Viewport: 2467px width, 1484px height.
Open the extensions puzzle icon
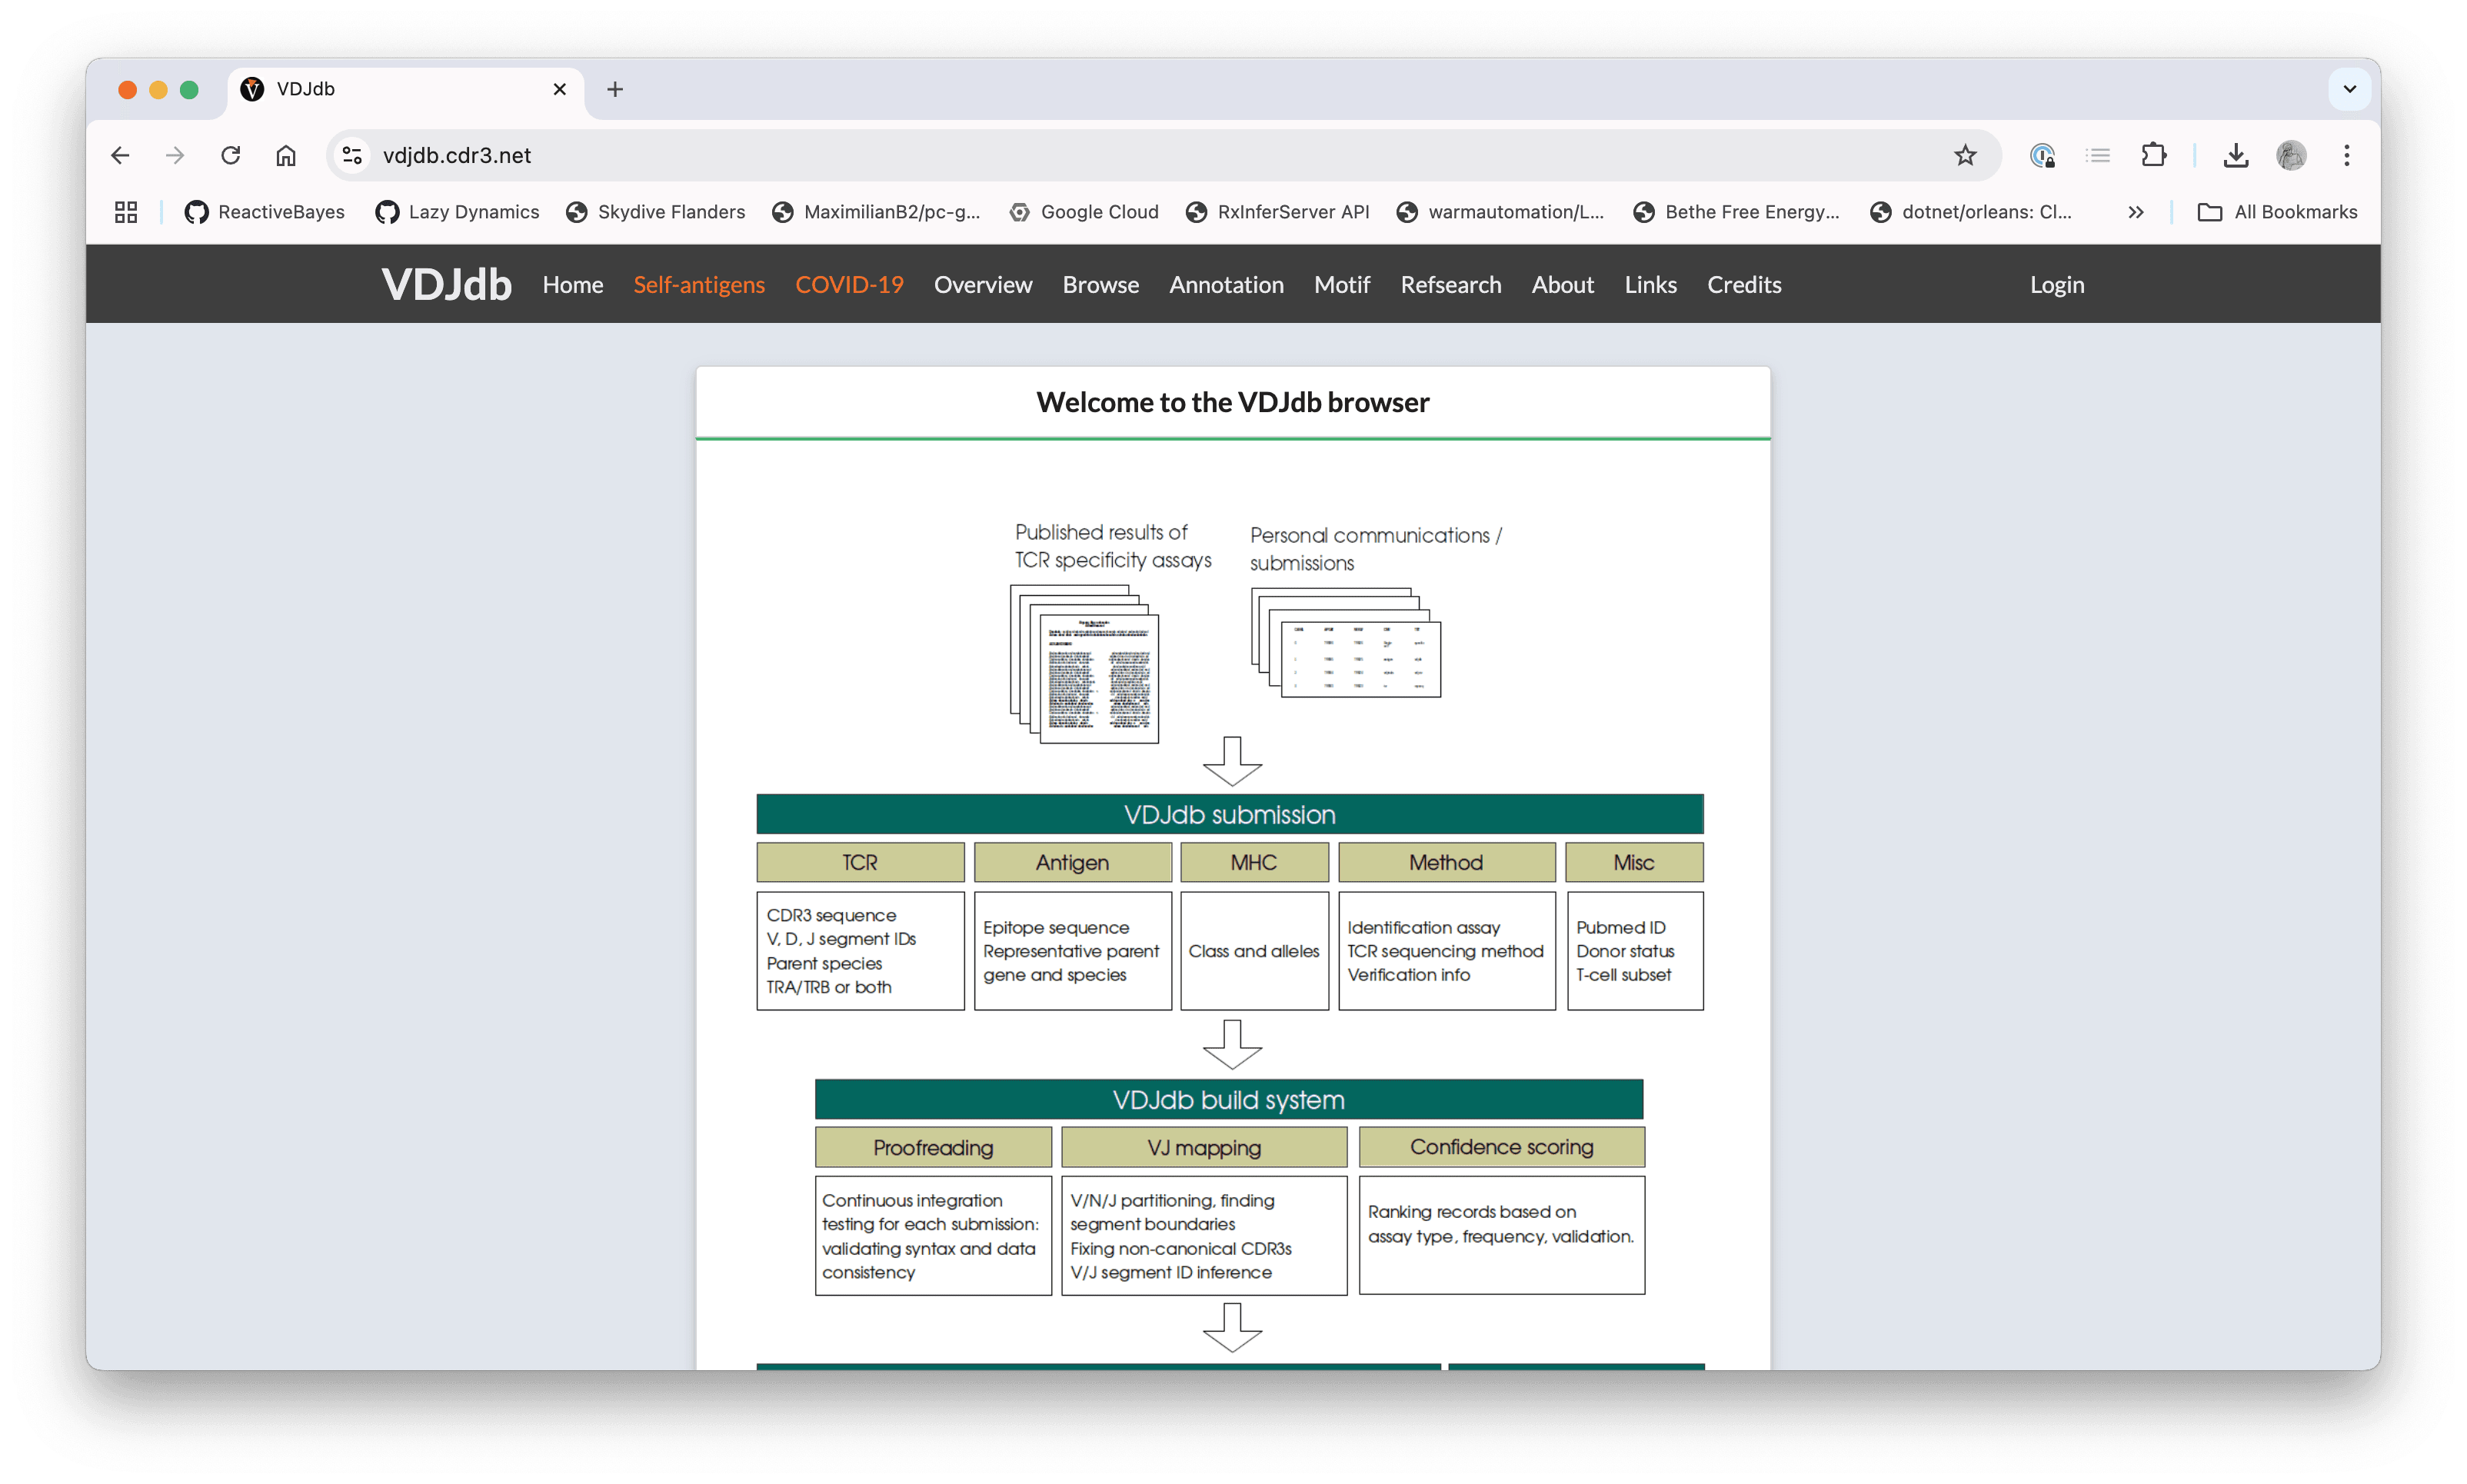click(x=2153, y=155)
